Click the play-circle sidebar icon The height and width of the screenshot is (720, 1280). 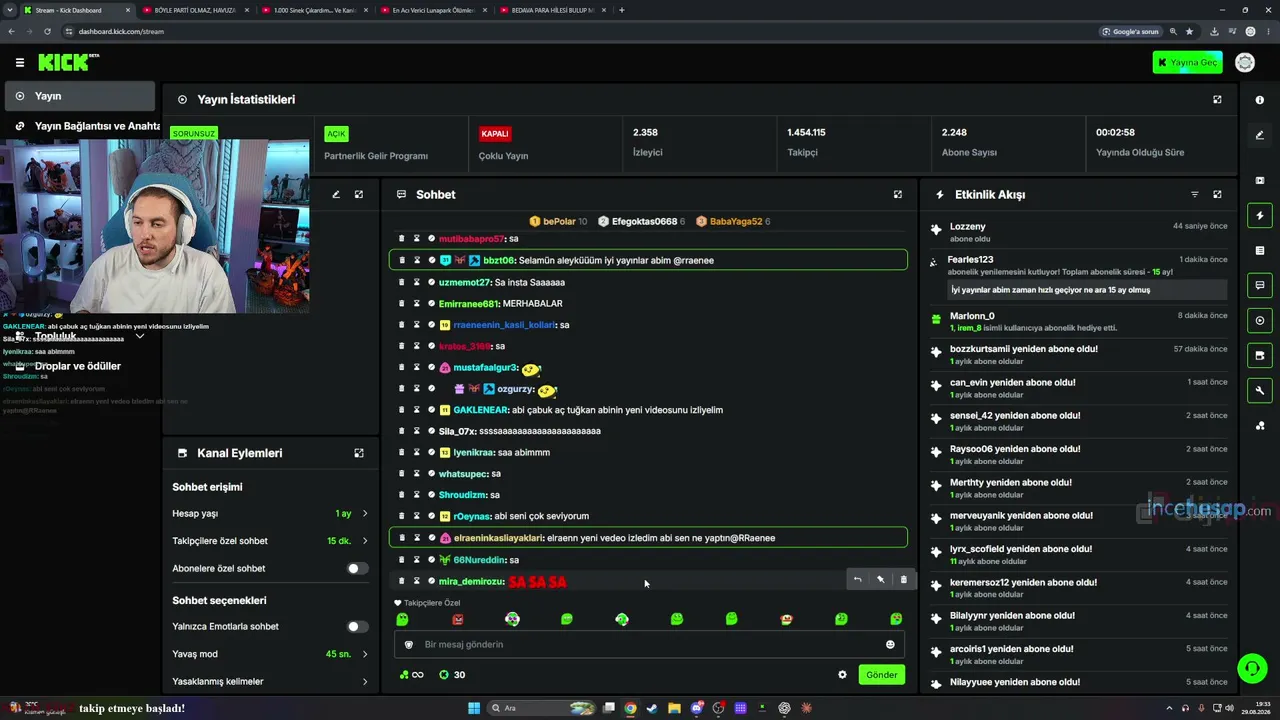pos(1260,321)
